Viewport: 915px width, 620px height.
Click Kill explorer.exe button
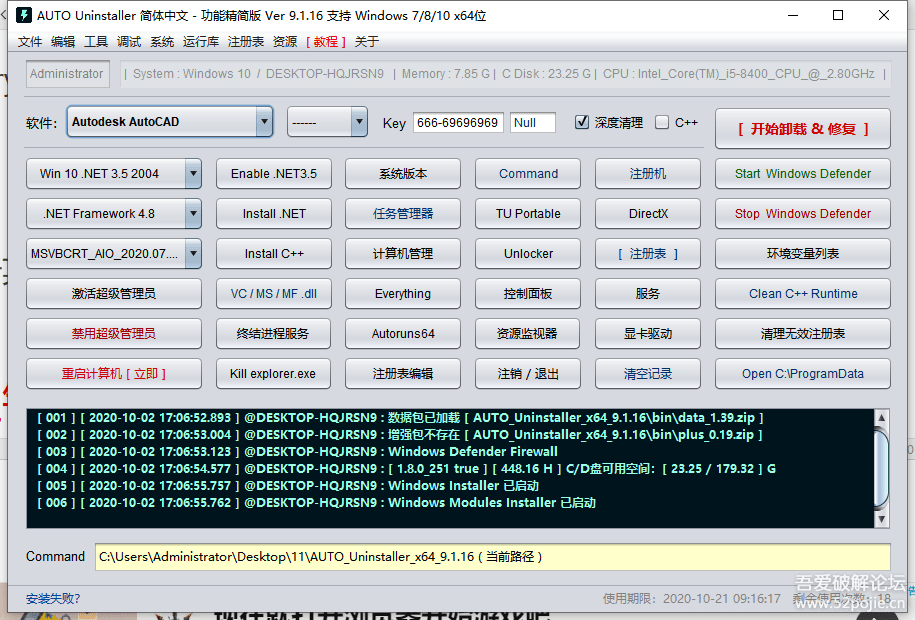click(274, 374)
